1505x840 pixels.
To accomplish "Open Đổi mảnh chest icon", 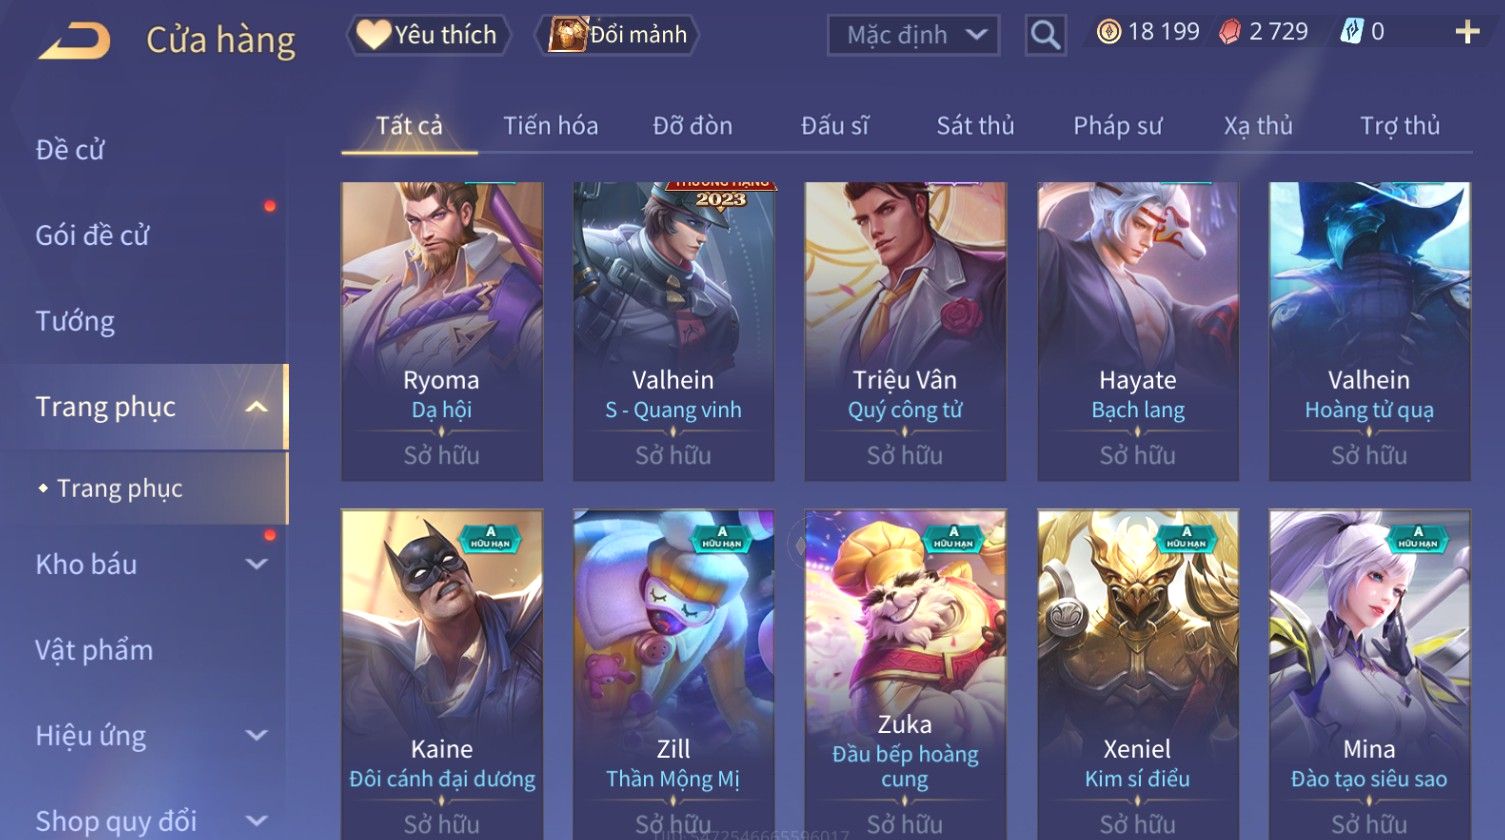I will 617,35.
